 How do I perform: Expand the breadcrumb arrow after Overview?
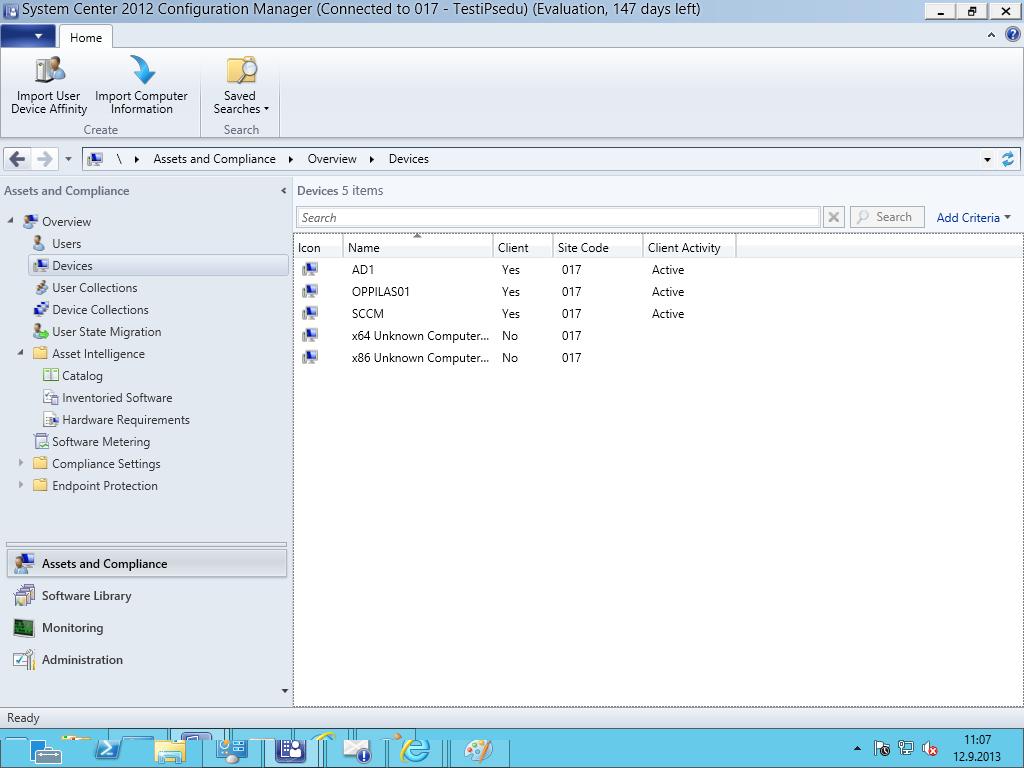click(372, 159)
